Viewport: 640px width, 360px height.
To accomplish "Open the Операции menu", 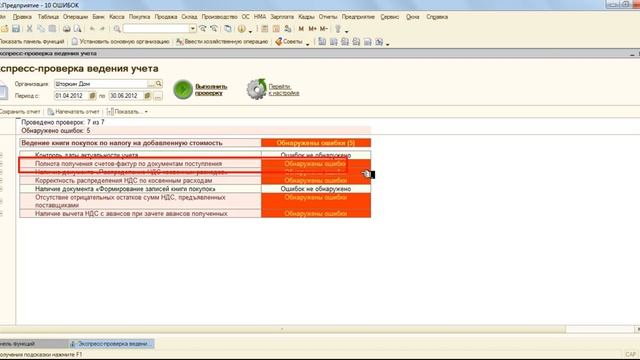I will 76,17.
